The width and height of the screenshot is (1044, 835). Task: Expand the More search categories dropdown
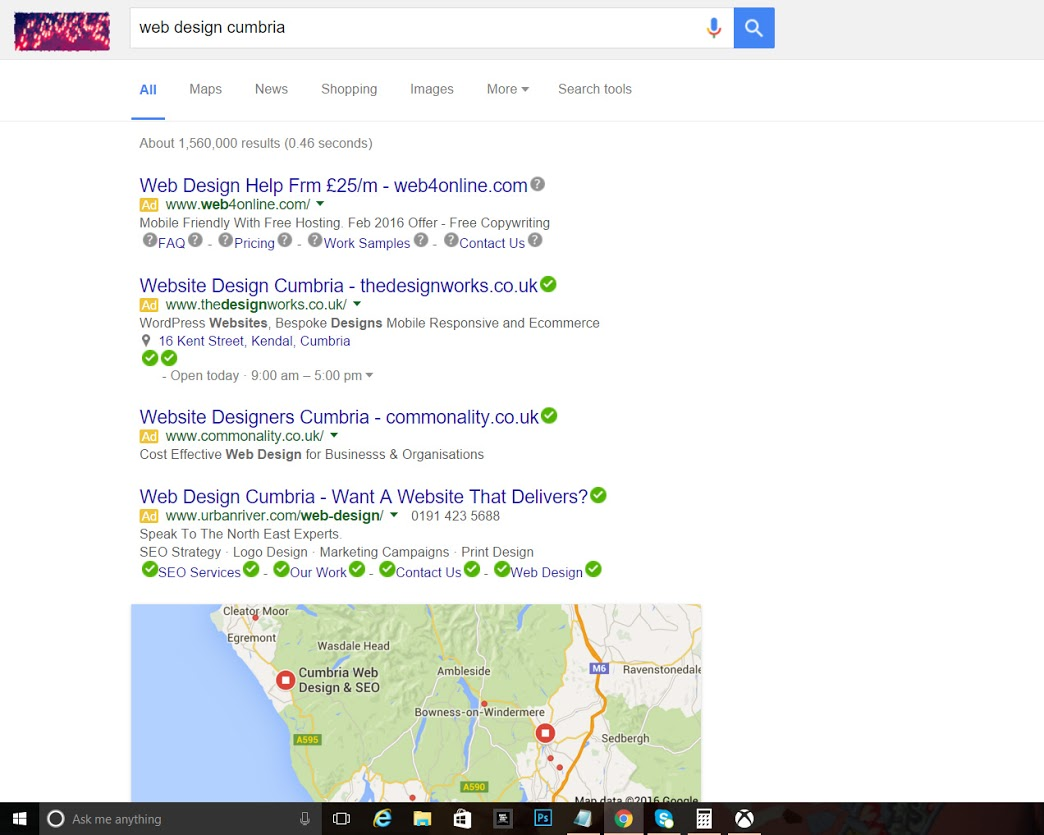tap(507, 89)
